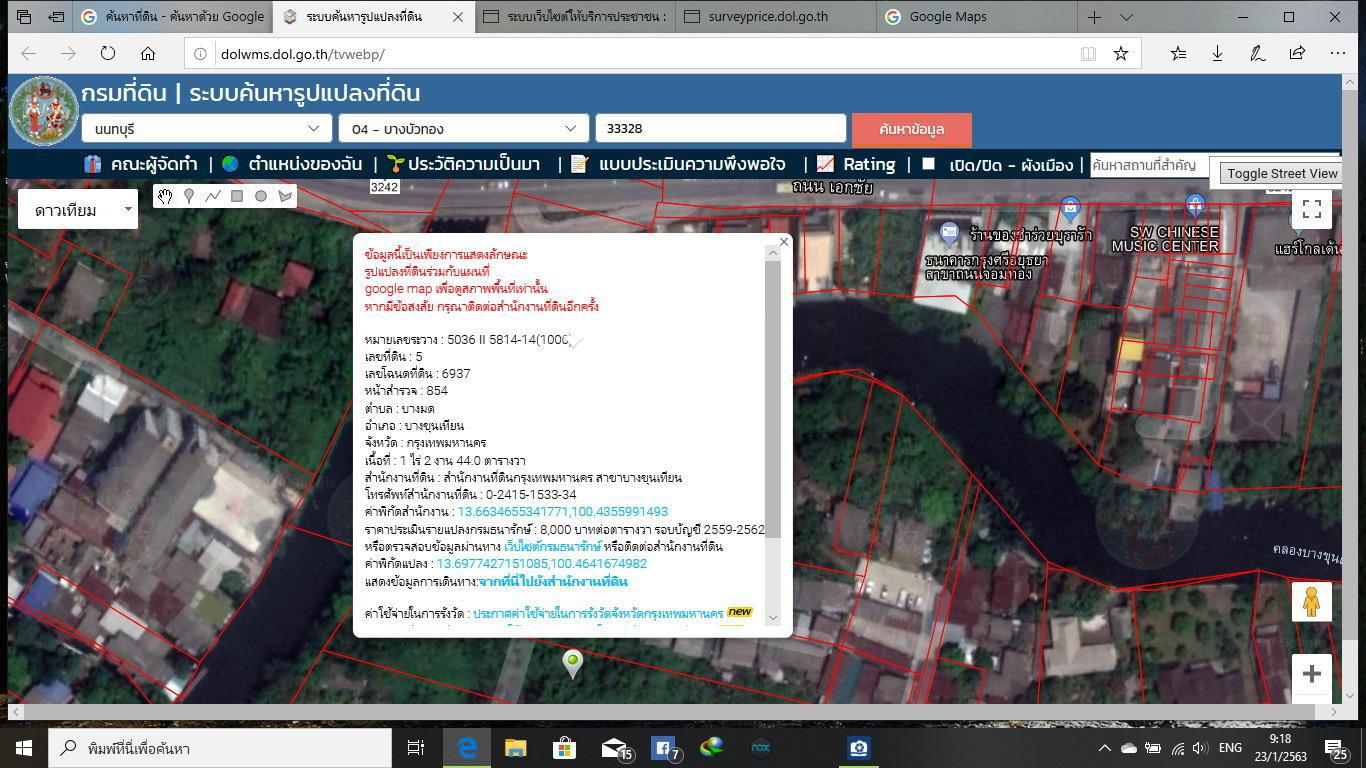The image size is (1366, 768).
Task: Click ENG language indicator in tray
Action: 1230,747
